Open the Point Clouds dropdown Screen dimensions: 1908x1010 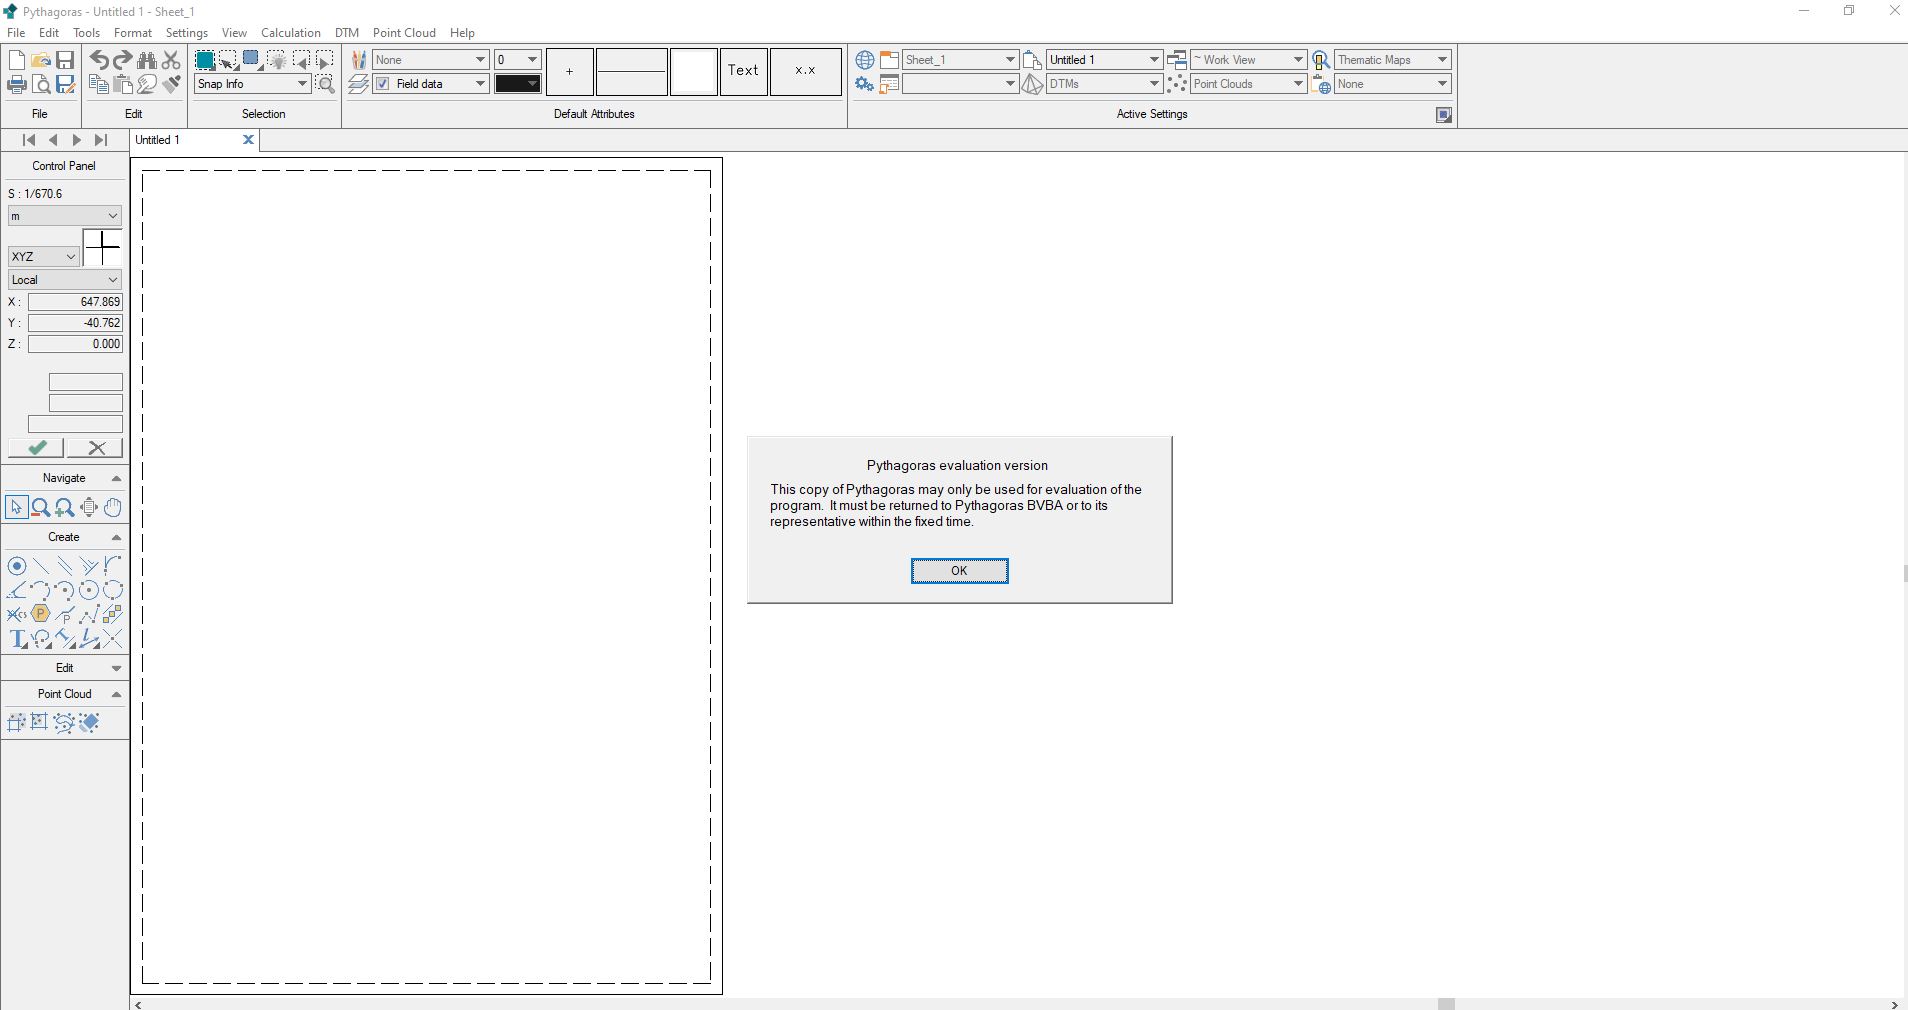[x=1248, y=84]
